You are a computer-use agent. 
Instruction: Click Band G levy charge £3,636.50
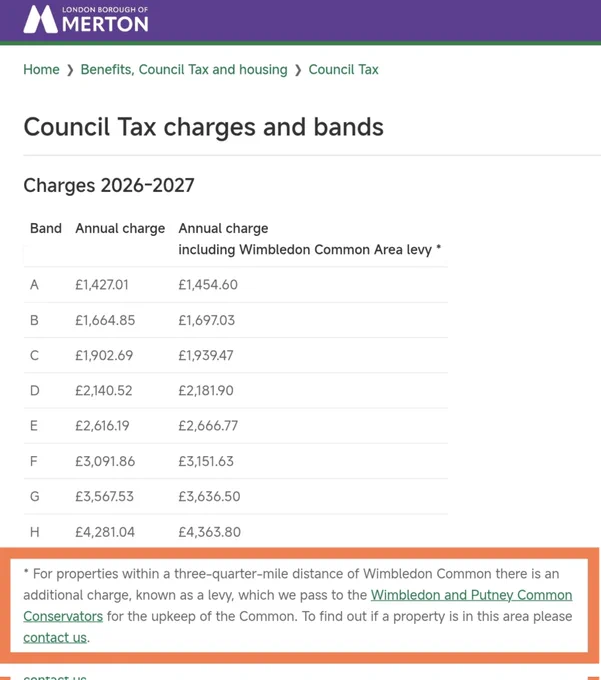pos(209,496)
